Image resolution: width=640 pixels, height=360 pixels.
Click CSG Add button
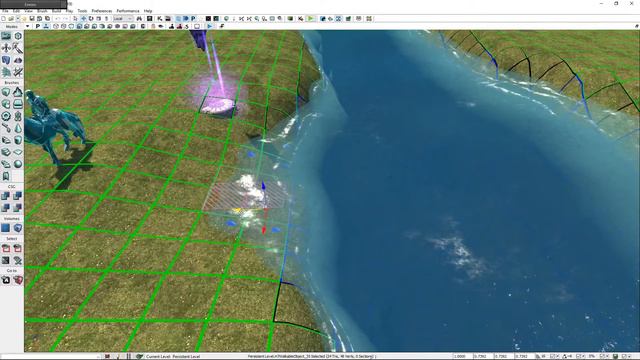tap(6, 196)
